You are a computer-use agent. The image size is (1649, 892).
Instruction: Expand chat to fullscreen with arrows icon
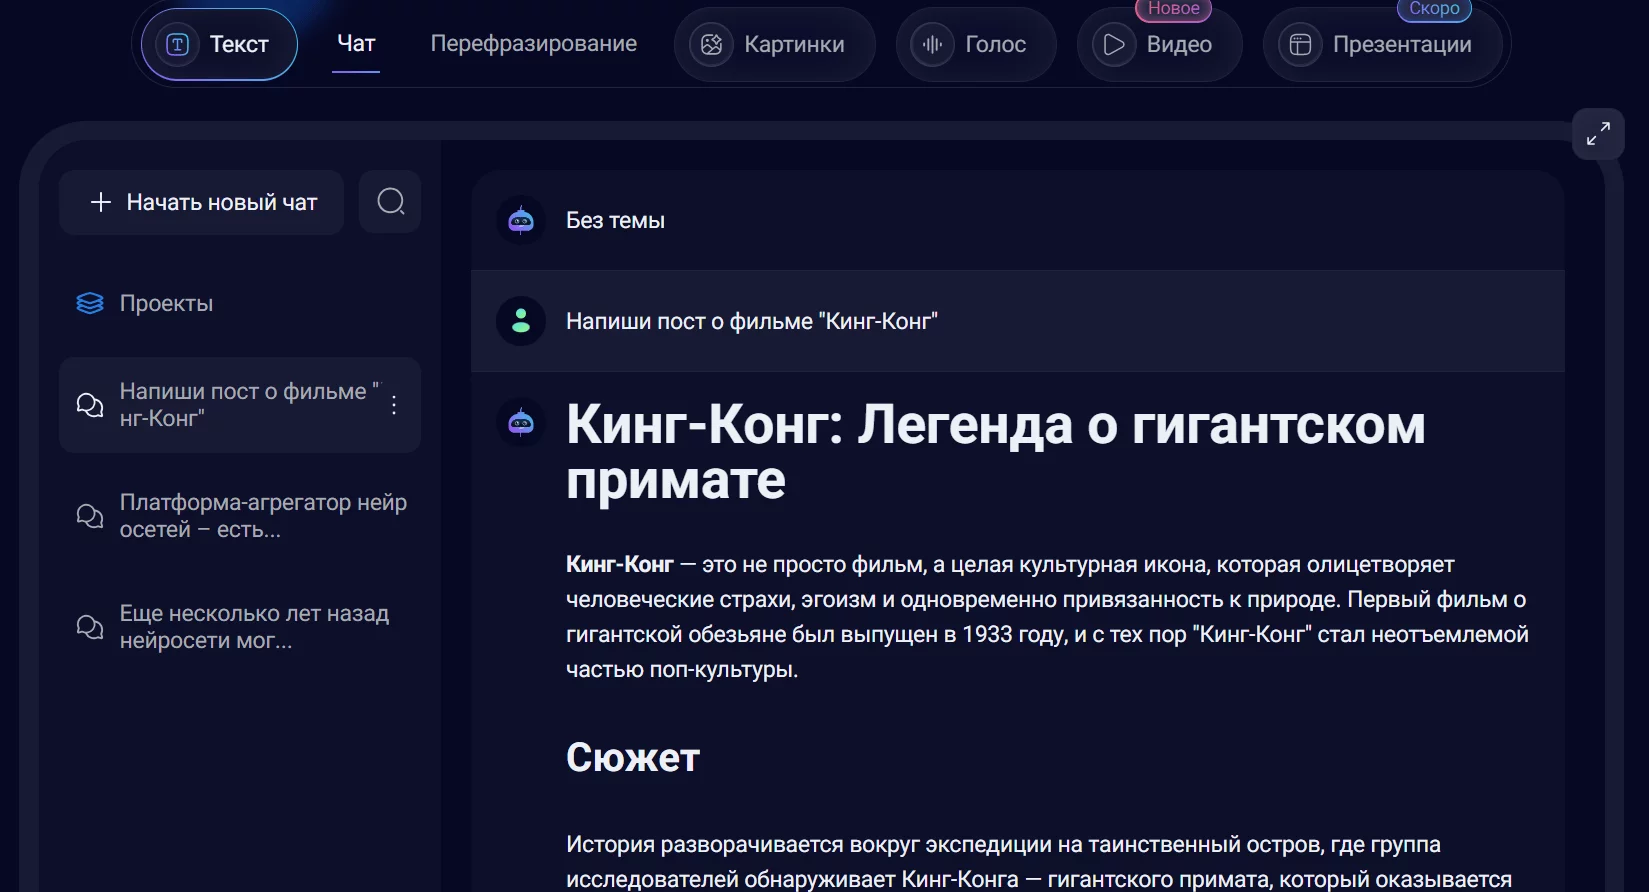coord(1597,134)
